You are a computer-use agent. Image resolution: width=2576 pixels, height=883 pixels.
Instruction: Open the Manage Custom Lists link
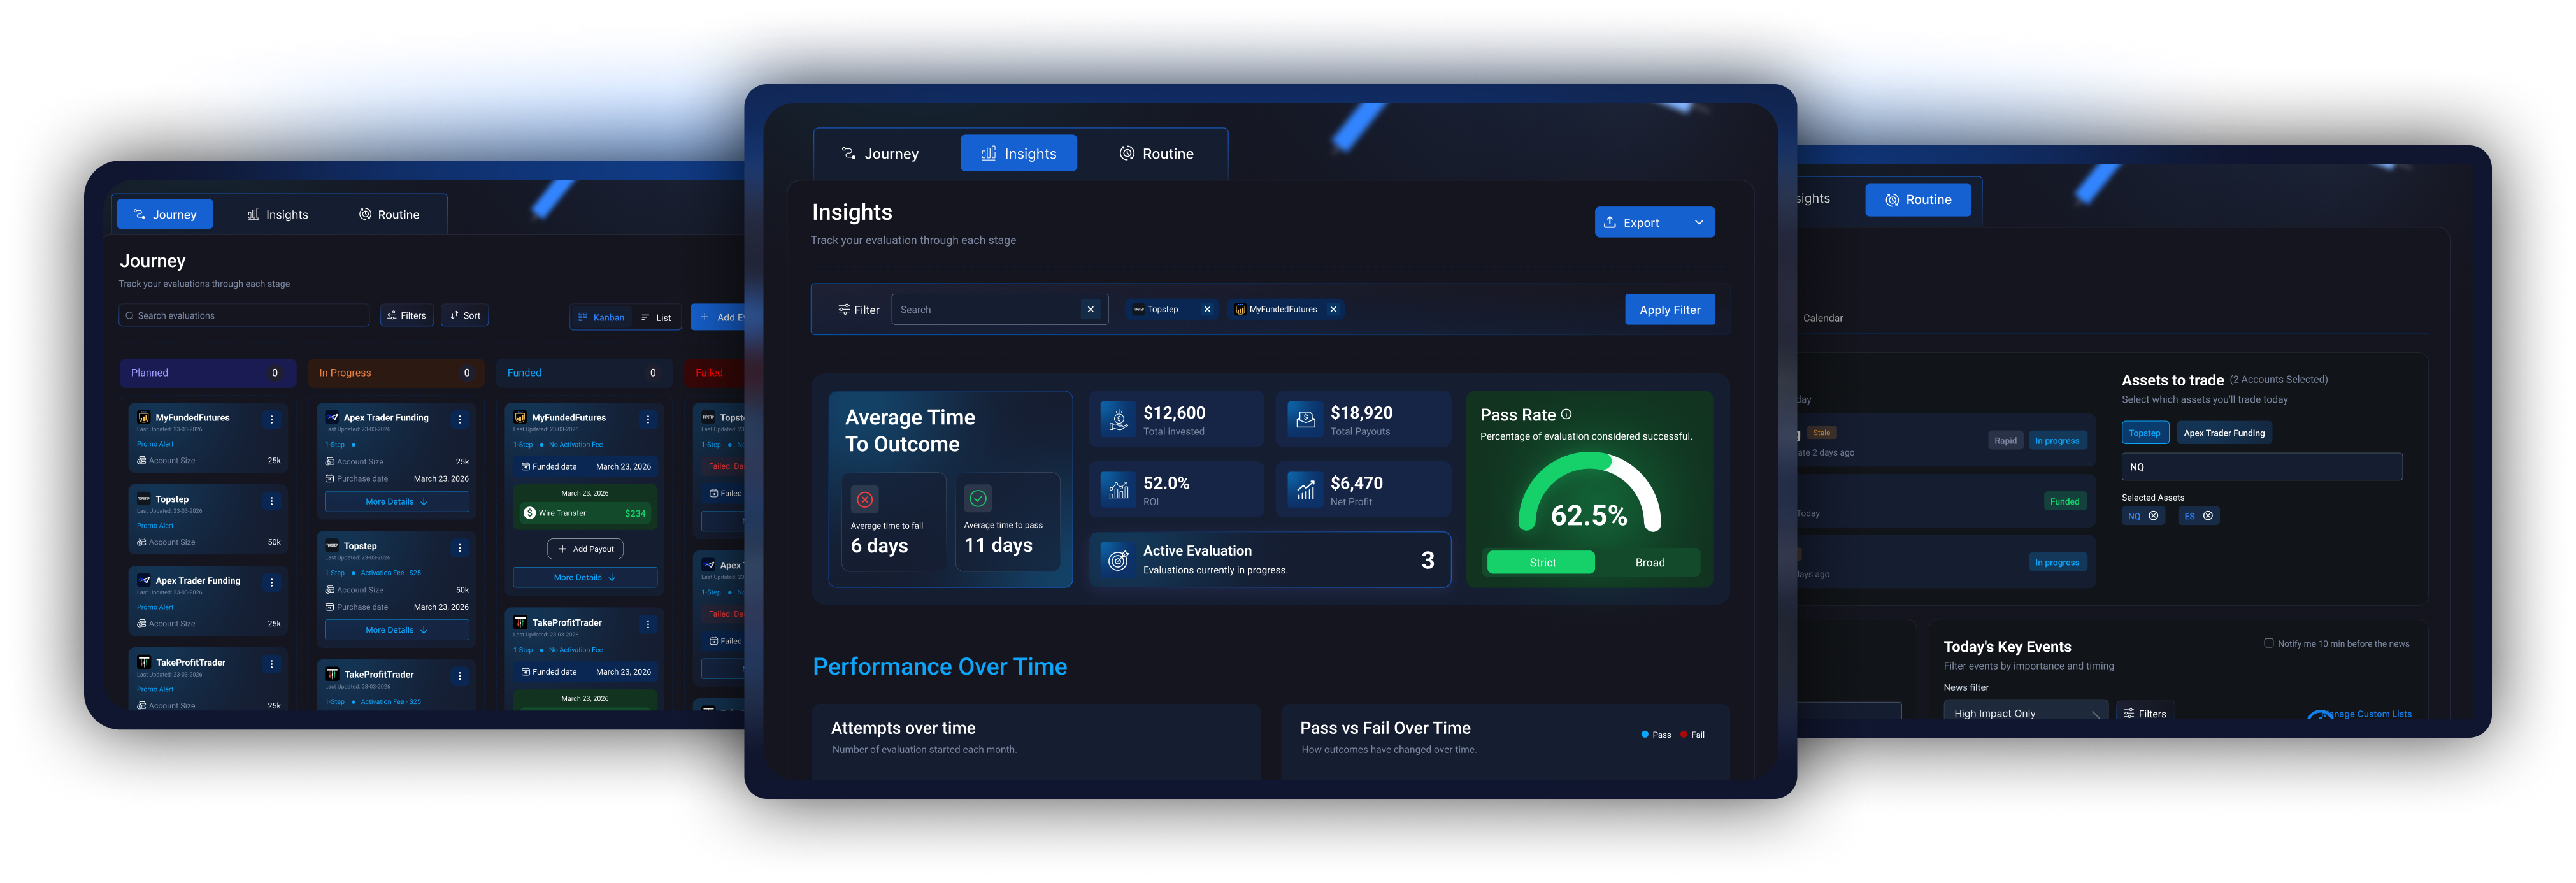[x=2366, y=714]
